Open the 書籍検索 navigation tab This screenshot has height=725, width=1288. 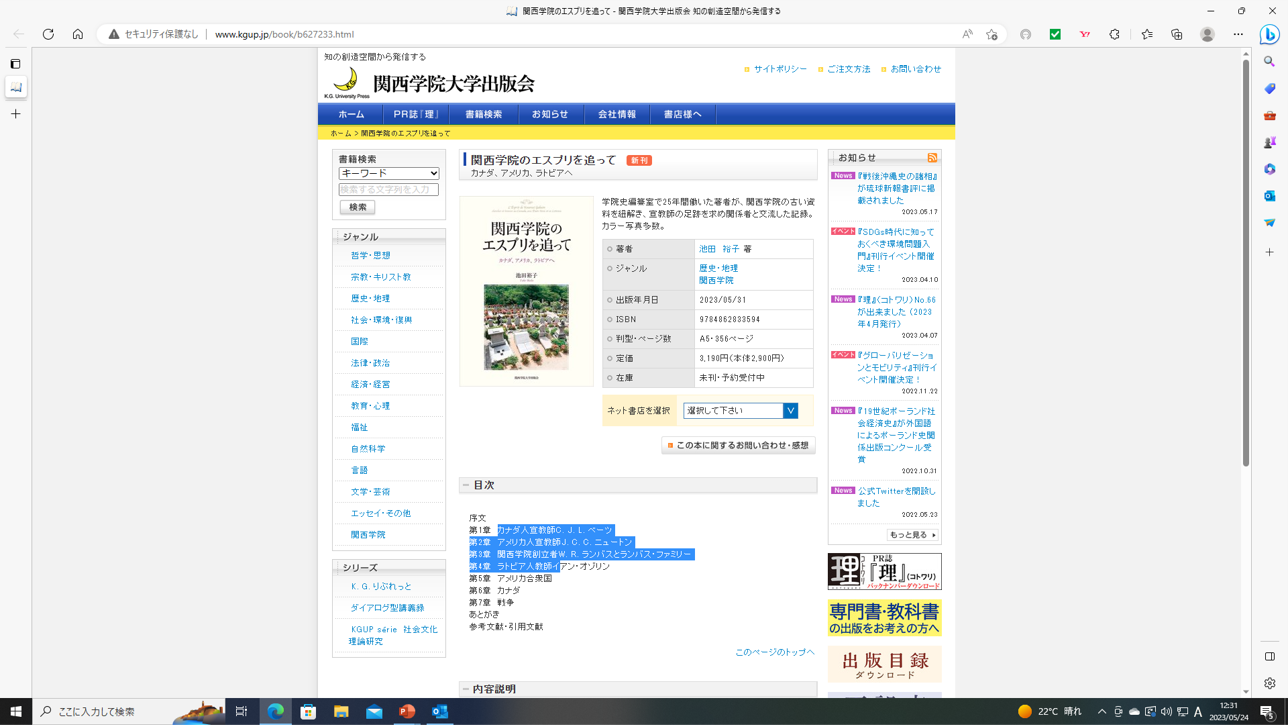pos(484,114)
